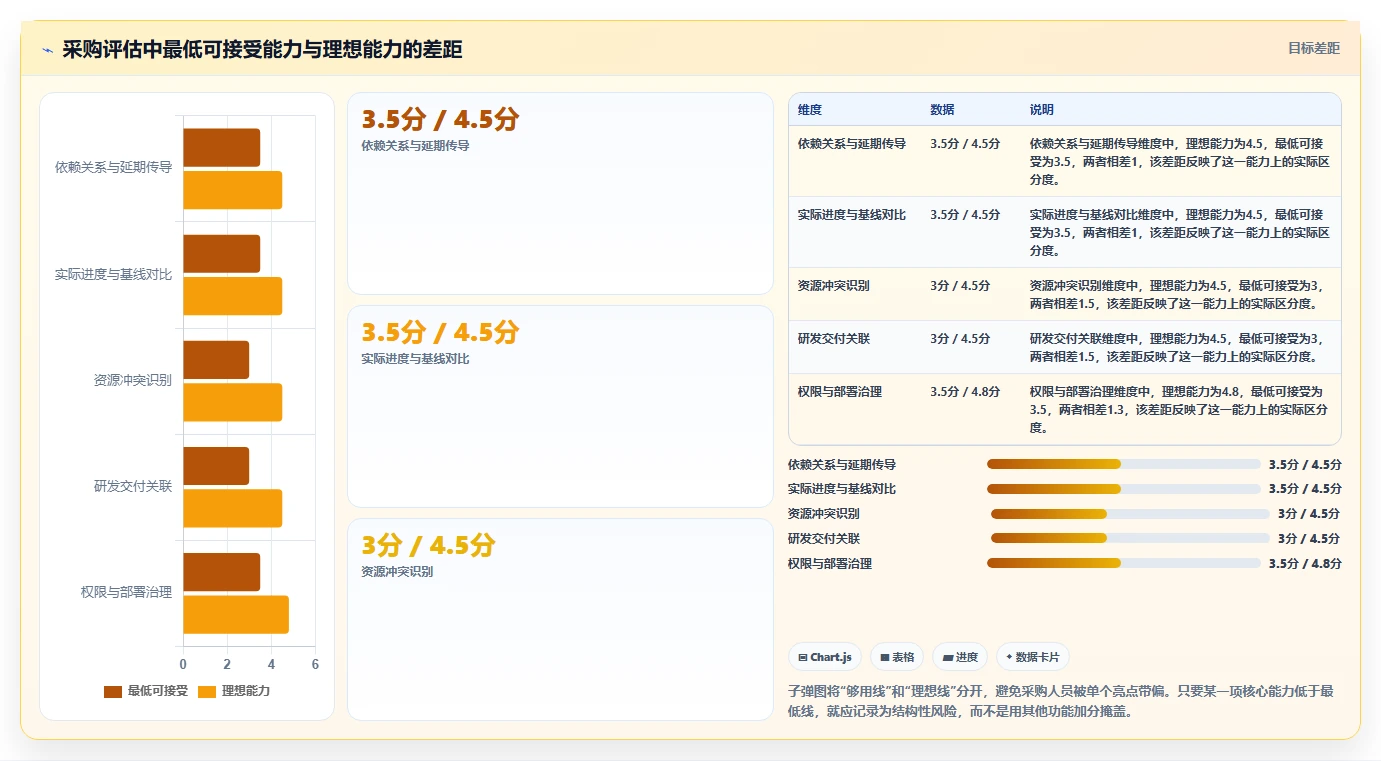This screenshot has height=761, width=1381.
Task: Click the 资源冲突识别 chart axis label
Action: pos(132,380)
